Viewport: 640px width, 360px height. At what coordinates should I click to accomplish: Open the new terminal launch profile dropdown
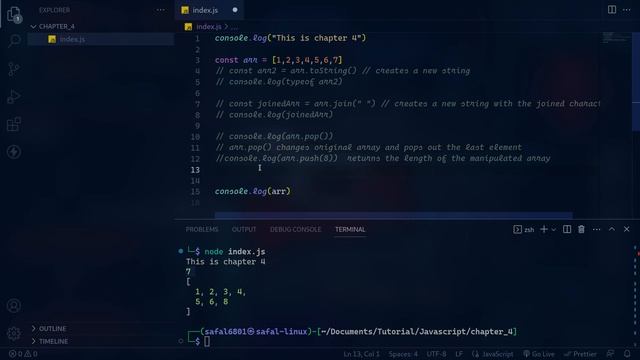tap(553, 230)
